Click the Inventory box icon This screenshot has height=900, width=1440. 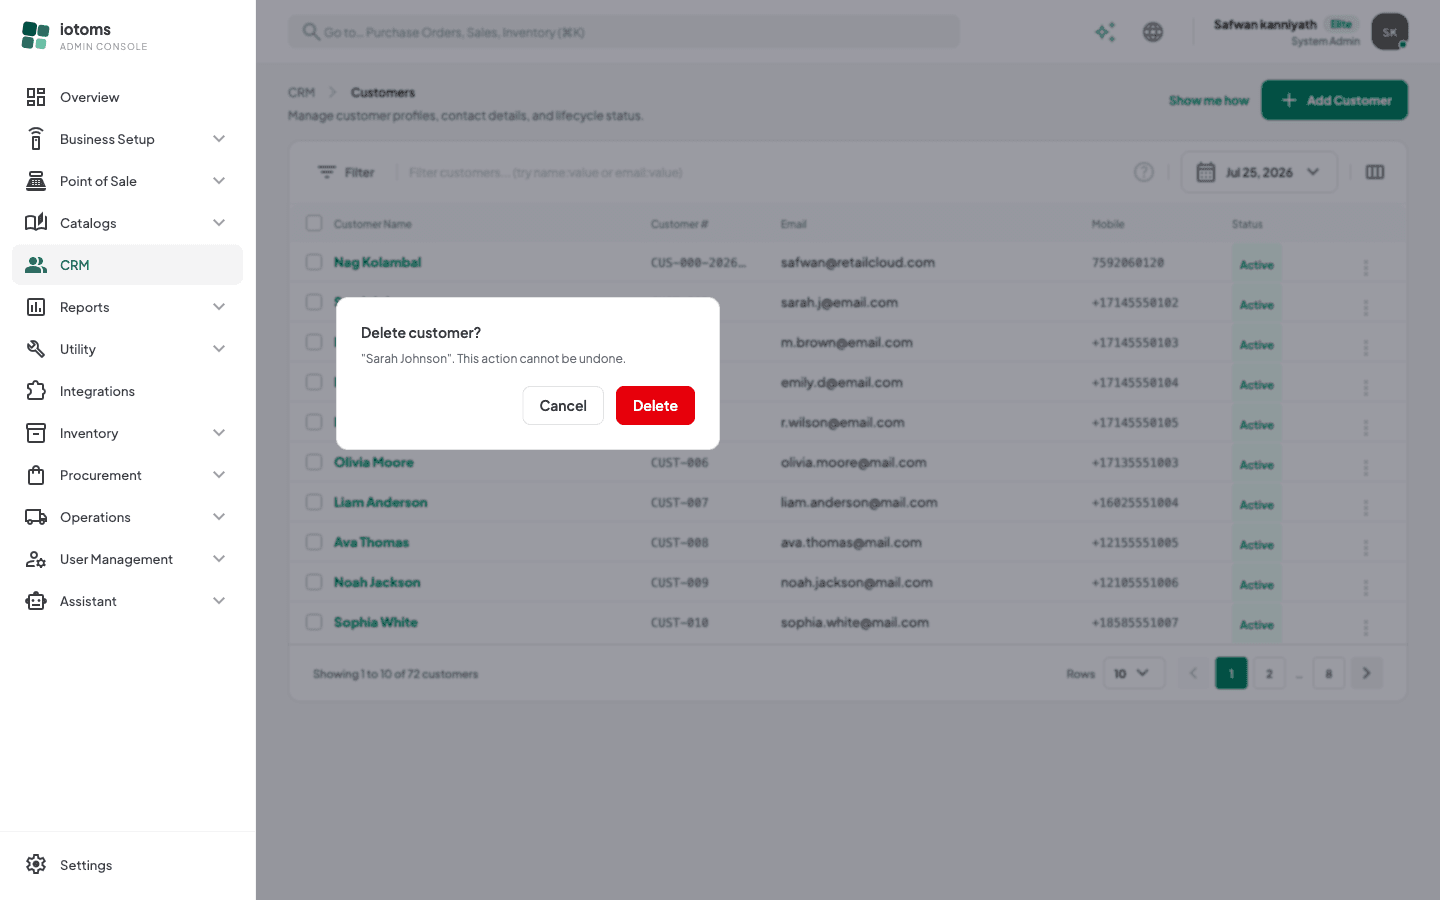[x=36, y=433]
